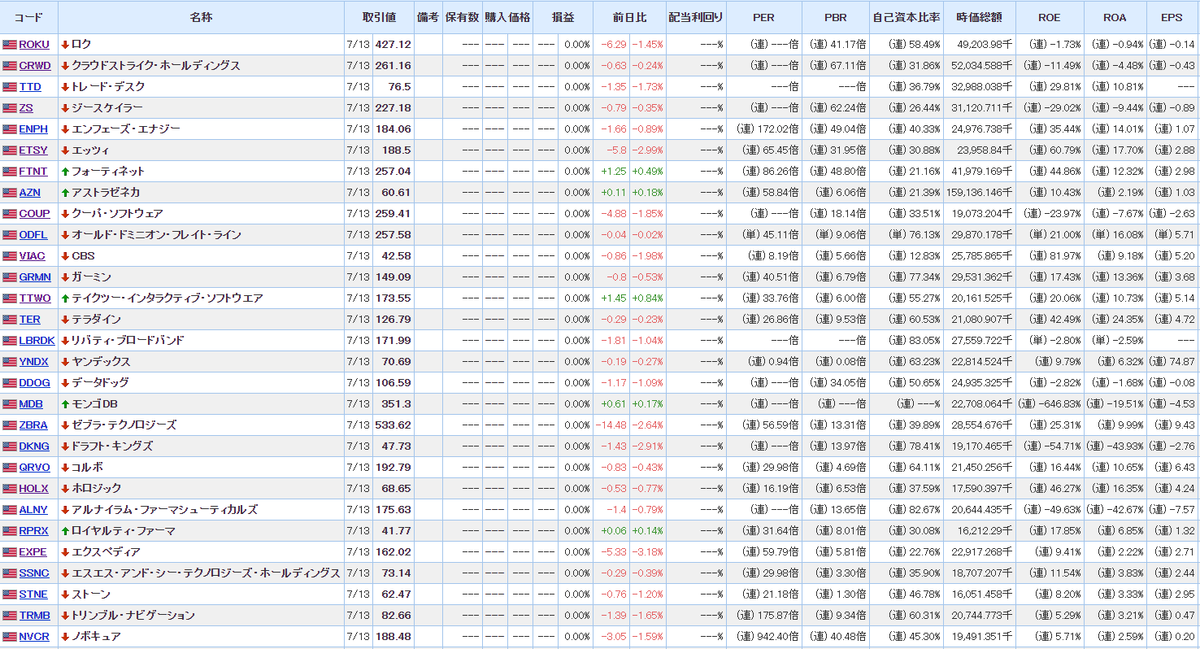The image size is (1200, 649).
Task: Open the ODFL ticker link
Action: (x=33, y=235)
